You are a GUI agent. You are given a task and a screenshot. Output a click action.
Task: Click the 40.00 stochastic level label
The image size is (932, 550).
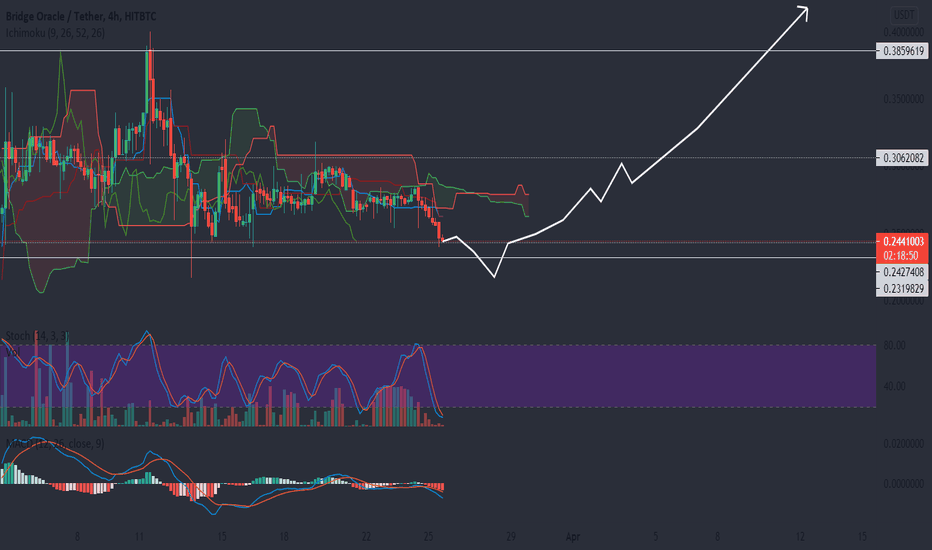[895, 386]
